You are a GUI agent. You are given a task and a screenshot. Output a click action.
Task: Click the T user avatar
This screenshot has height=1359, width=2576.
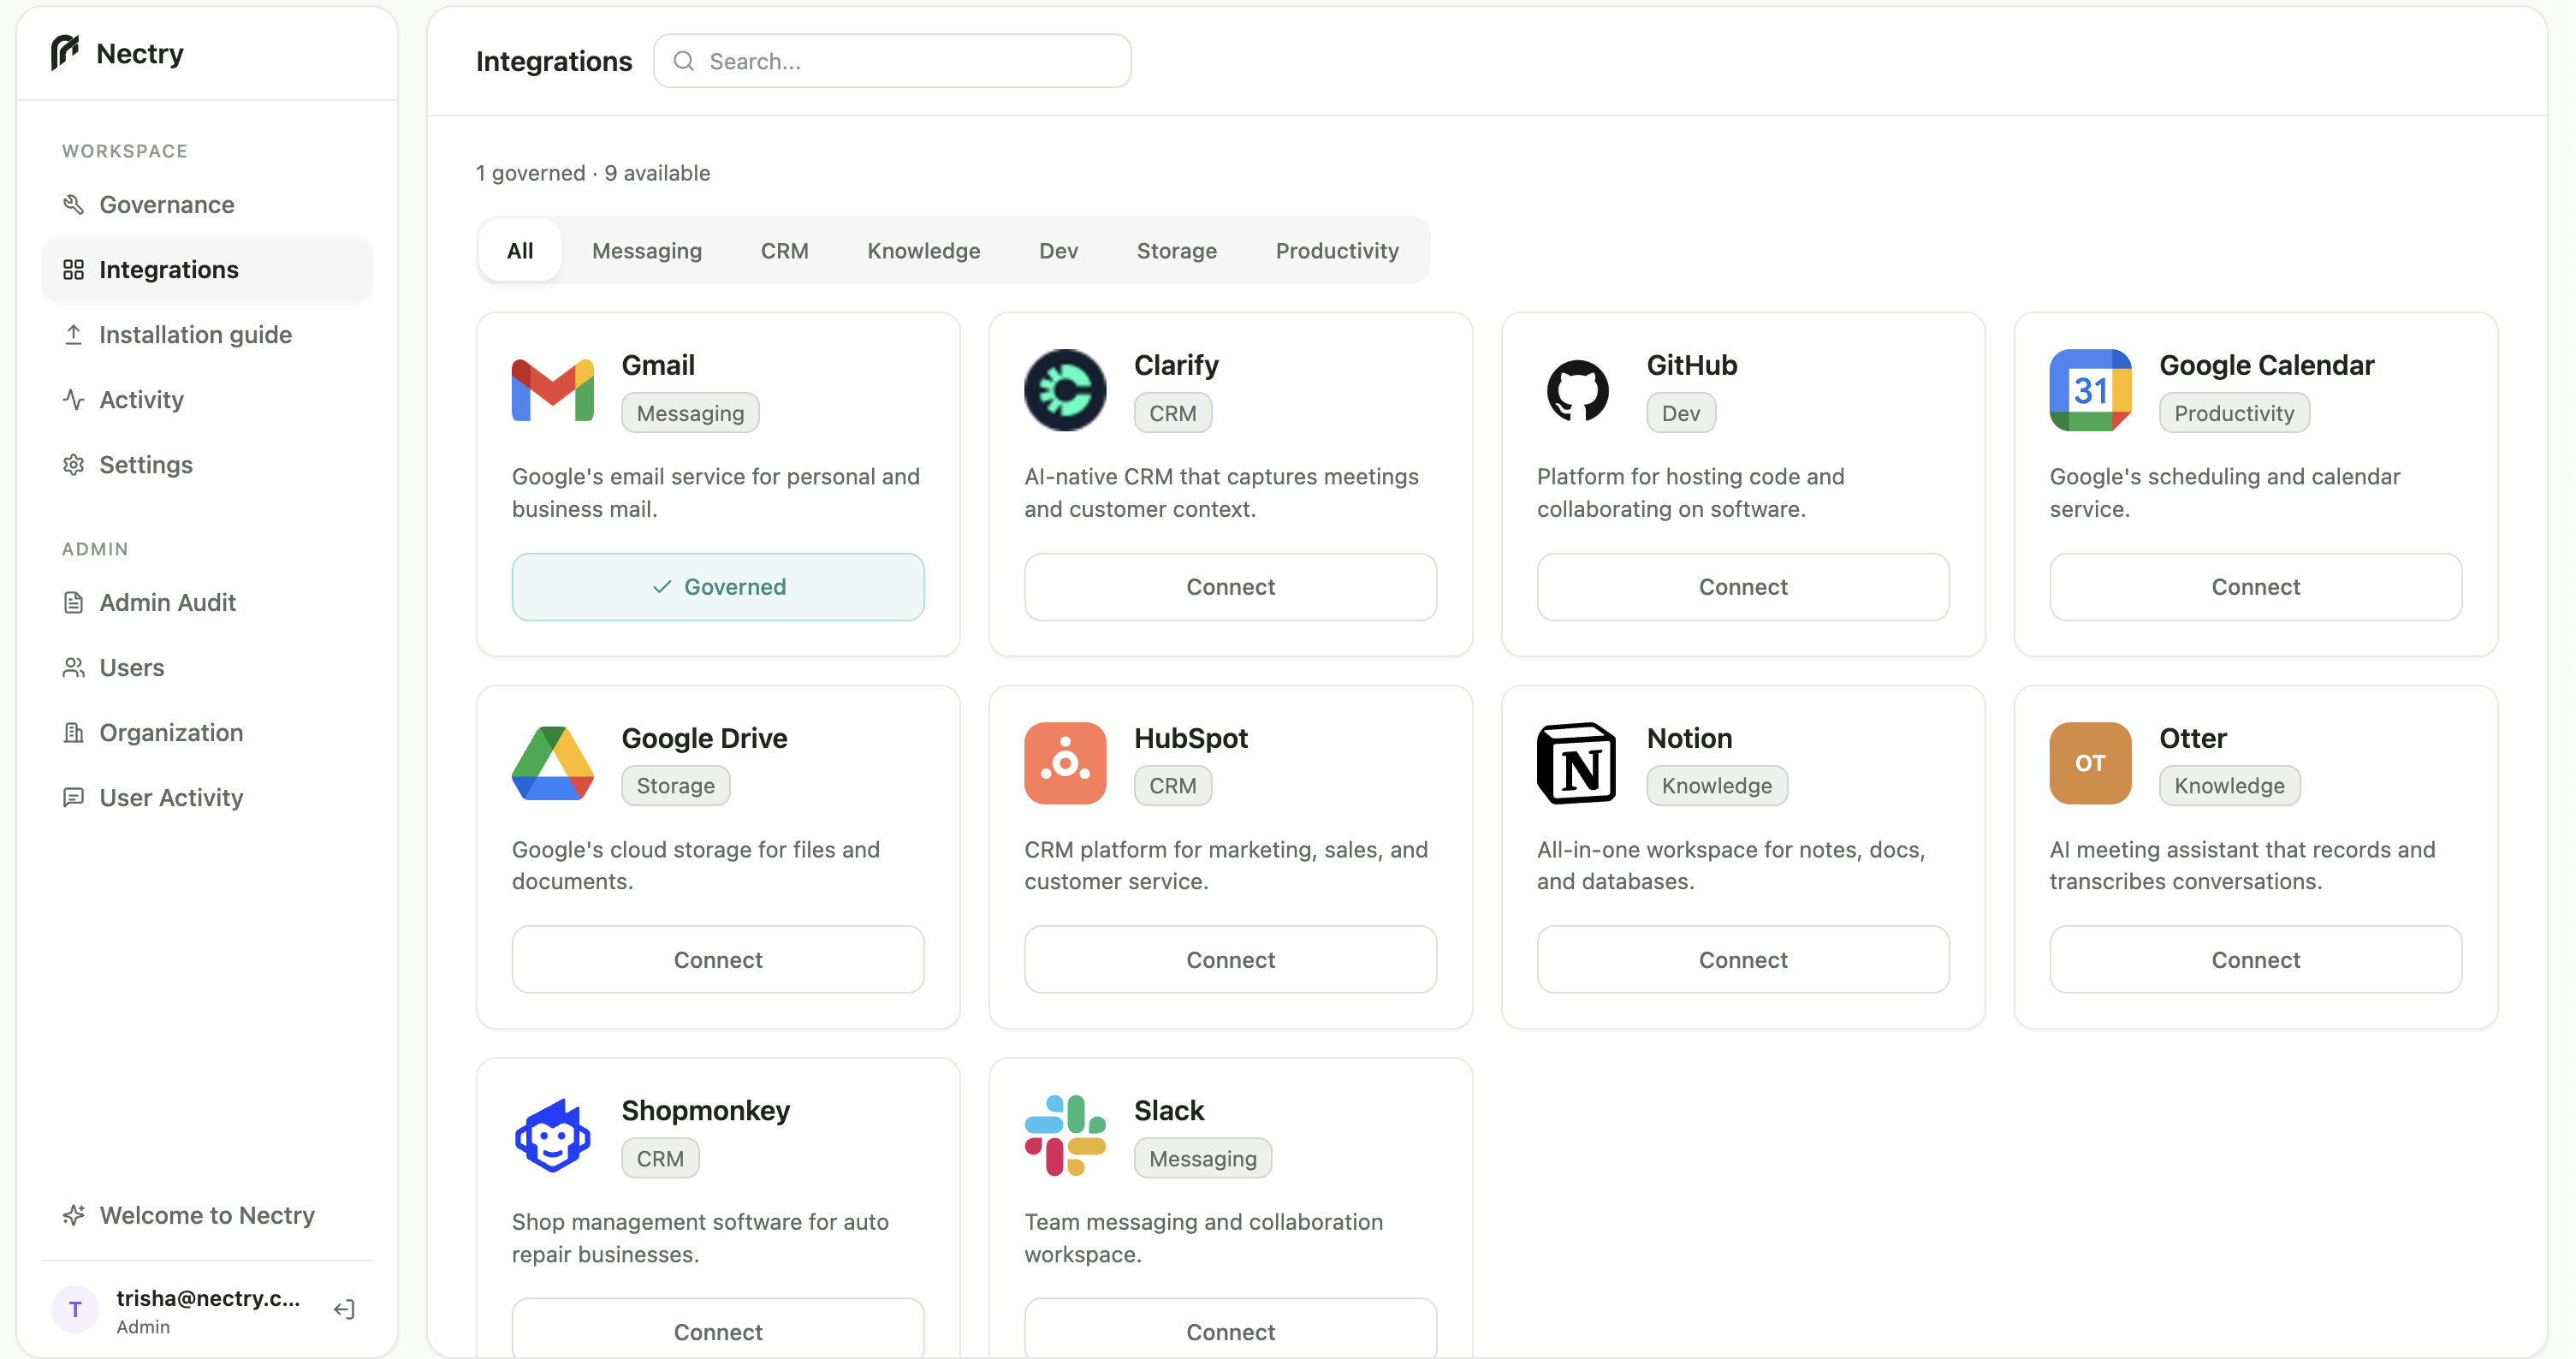75,1309
